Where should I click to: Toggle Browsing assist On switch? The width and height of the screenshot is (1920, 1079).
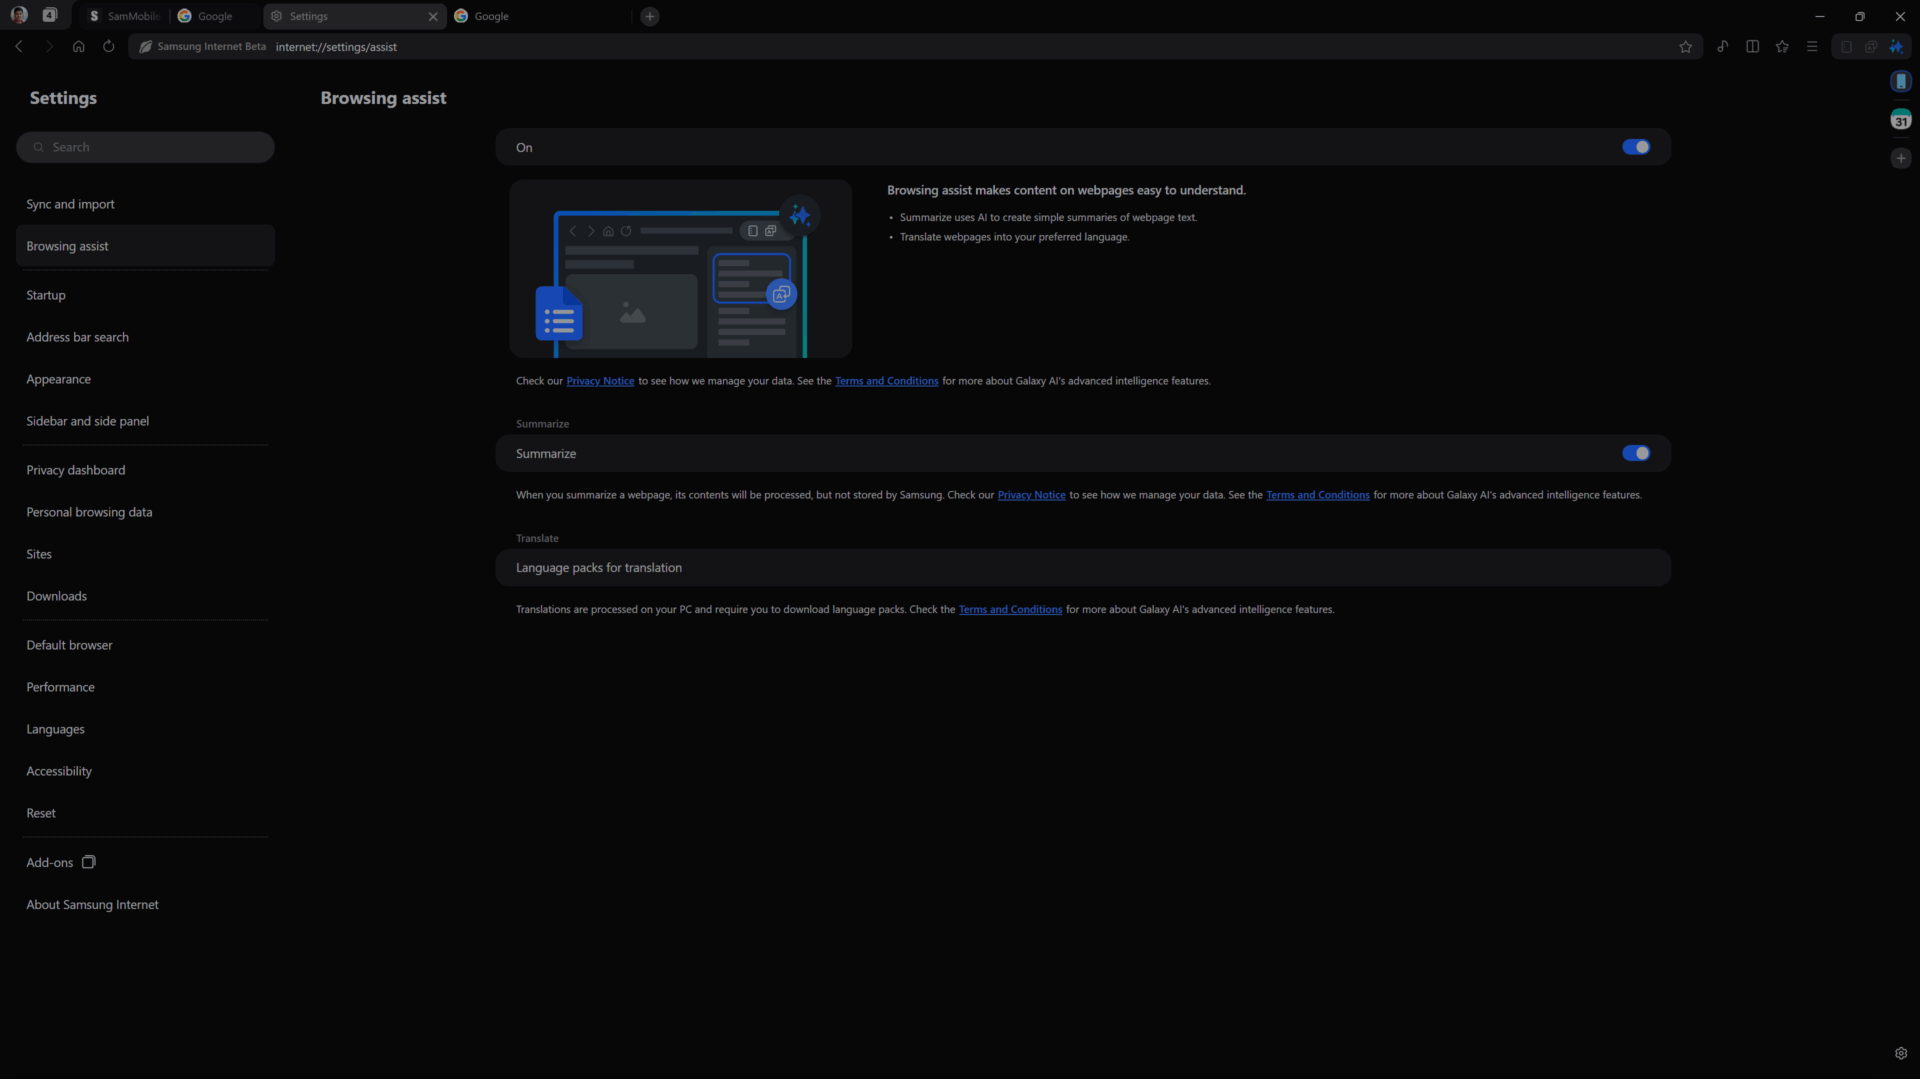(x=1637, y=147)
